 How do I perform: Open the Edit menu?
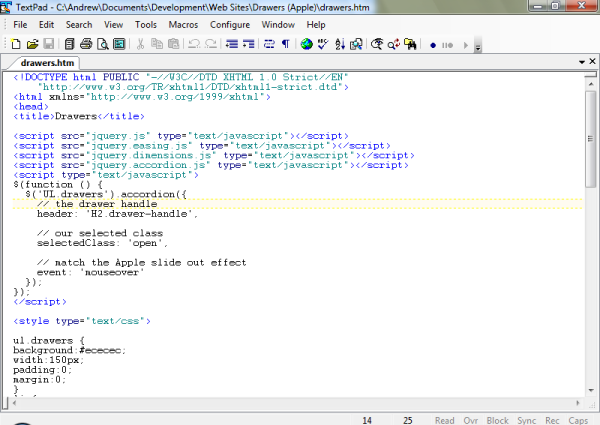[x=46, y=25]
